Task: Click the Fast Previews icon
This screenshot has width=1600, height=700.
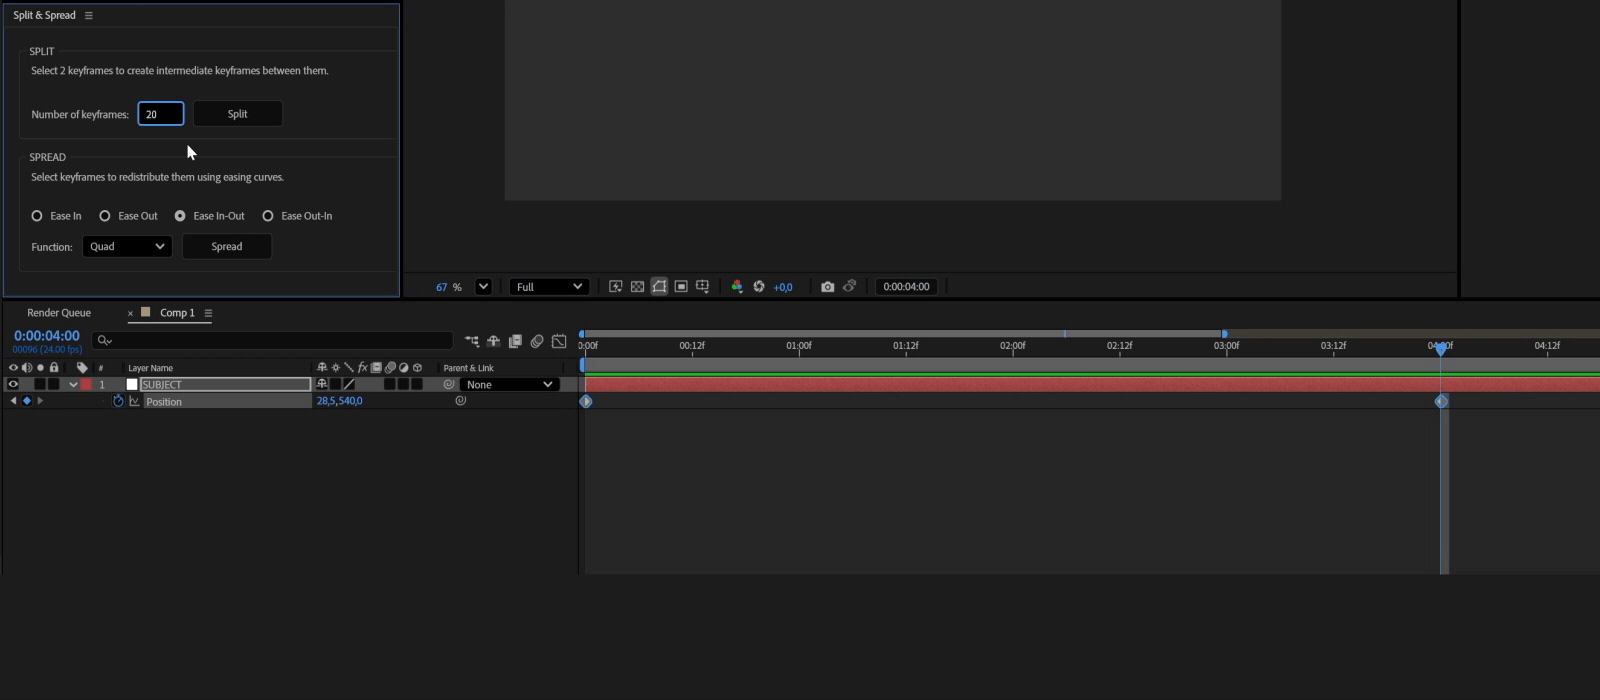Action: [x=616, y=287]
